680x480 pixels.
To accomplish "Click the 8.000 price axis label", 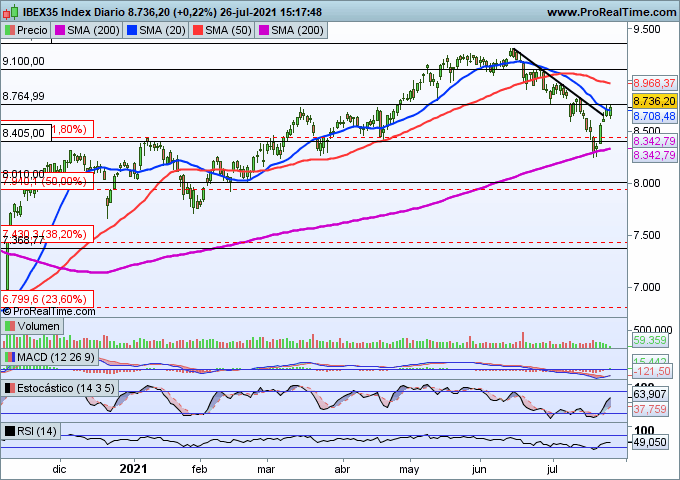I will click(x=647, y=183).
